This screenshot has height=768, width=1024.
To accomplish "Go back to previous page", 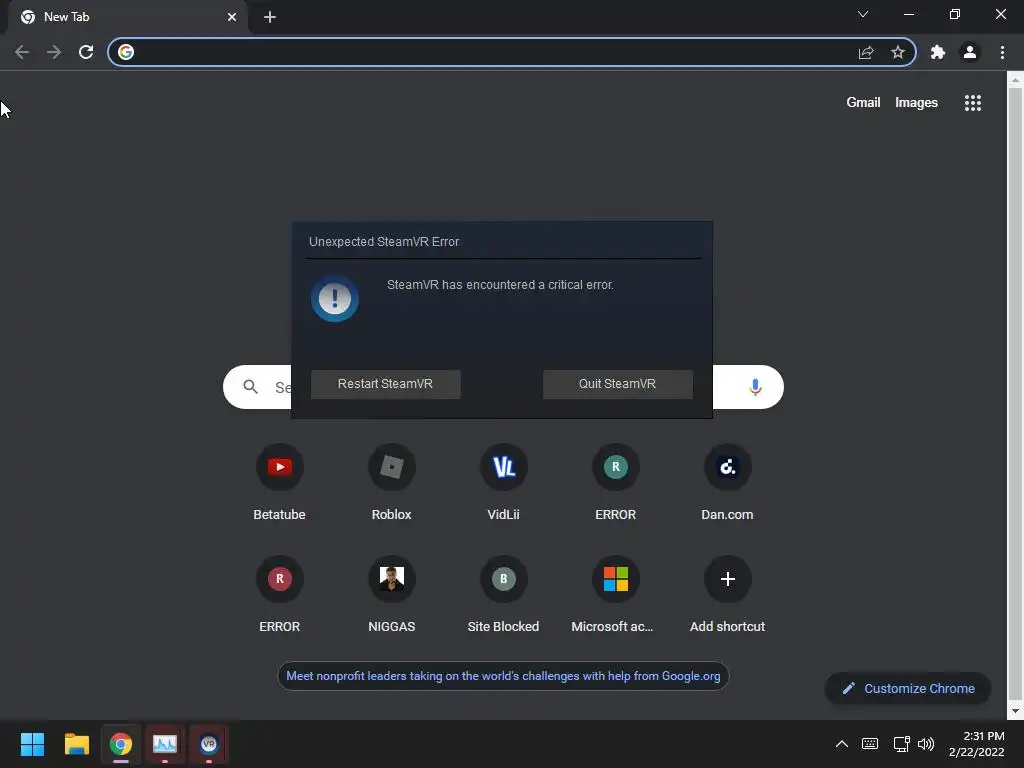I will click(22, 52).
